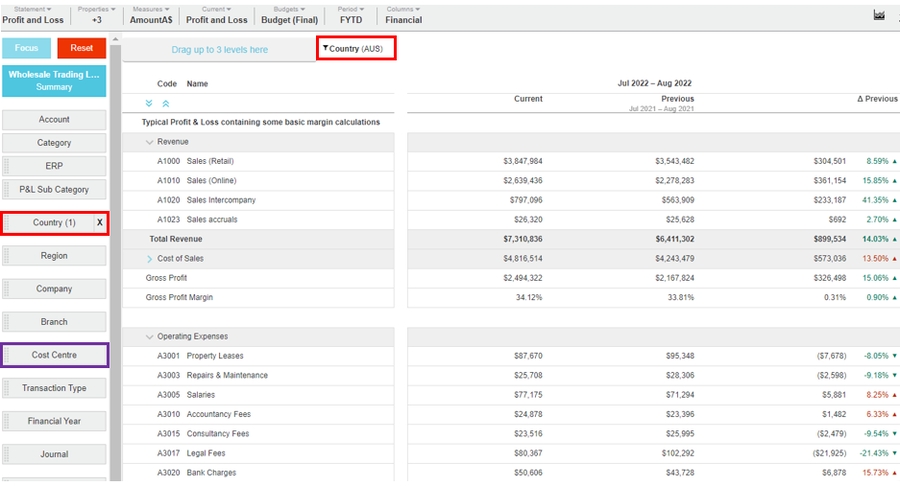
Task: Click the Country (AUS) filter funnel icon
Action: [x=325, y=48]
